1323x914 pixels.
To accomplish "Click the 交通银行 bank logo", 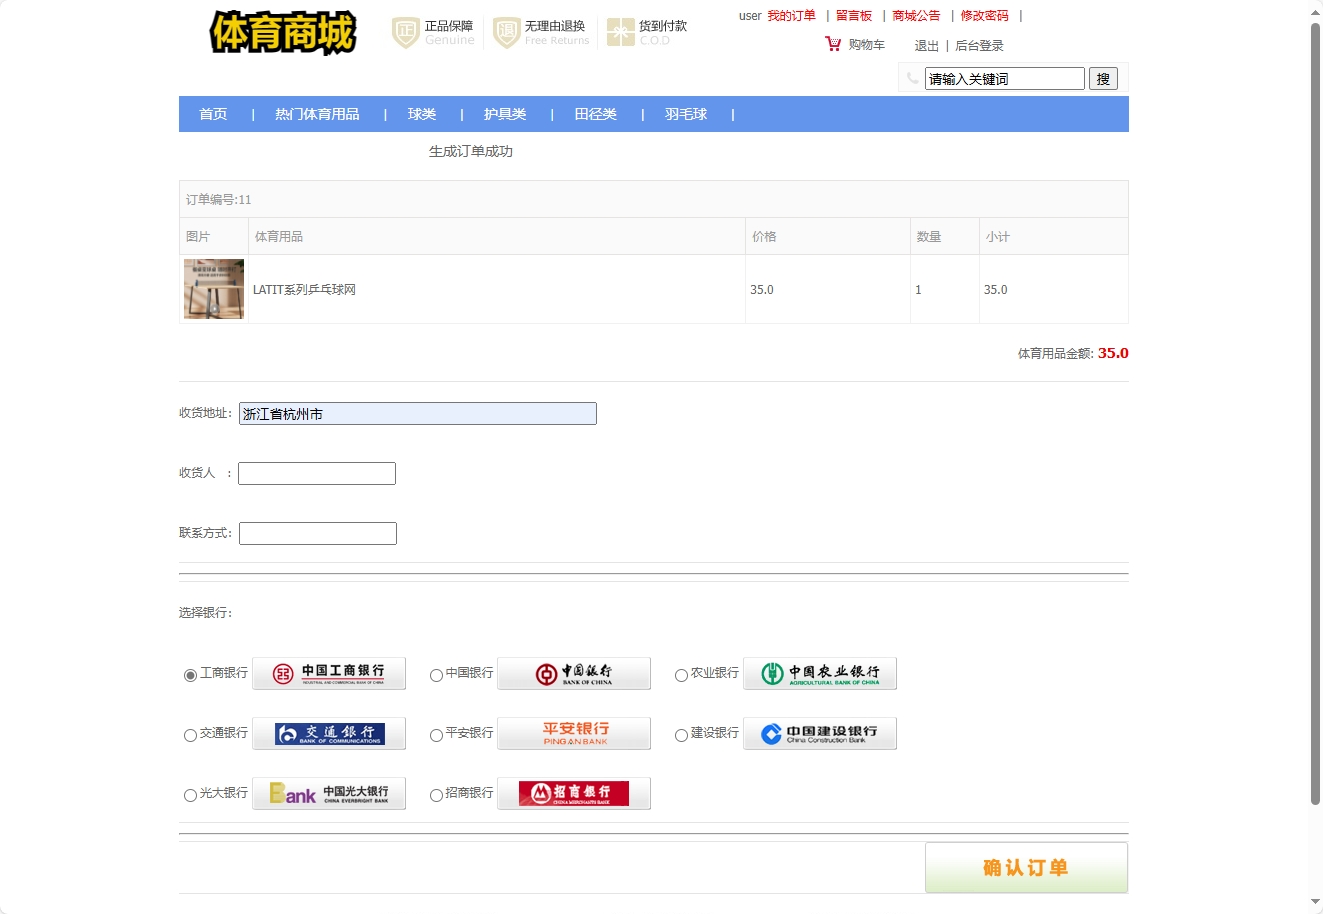I will coord(328,733).
